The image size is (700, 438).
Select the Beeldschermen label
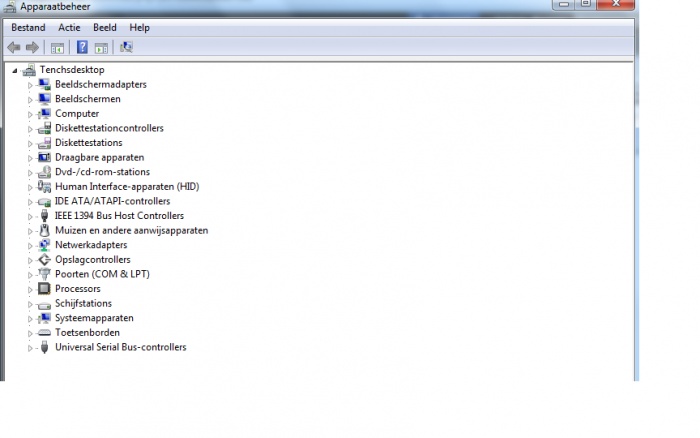(x=88, y=99)
